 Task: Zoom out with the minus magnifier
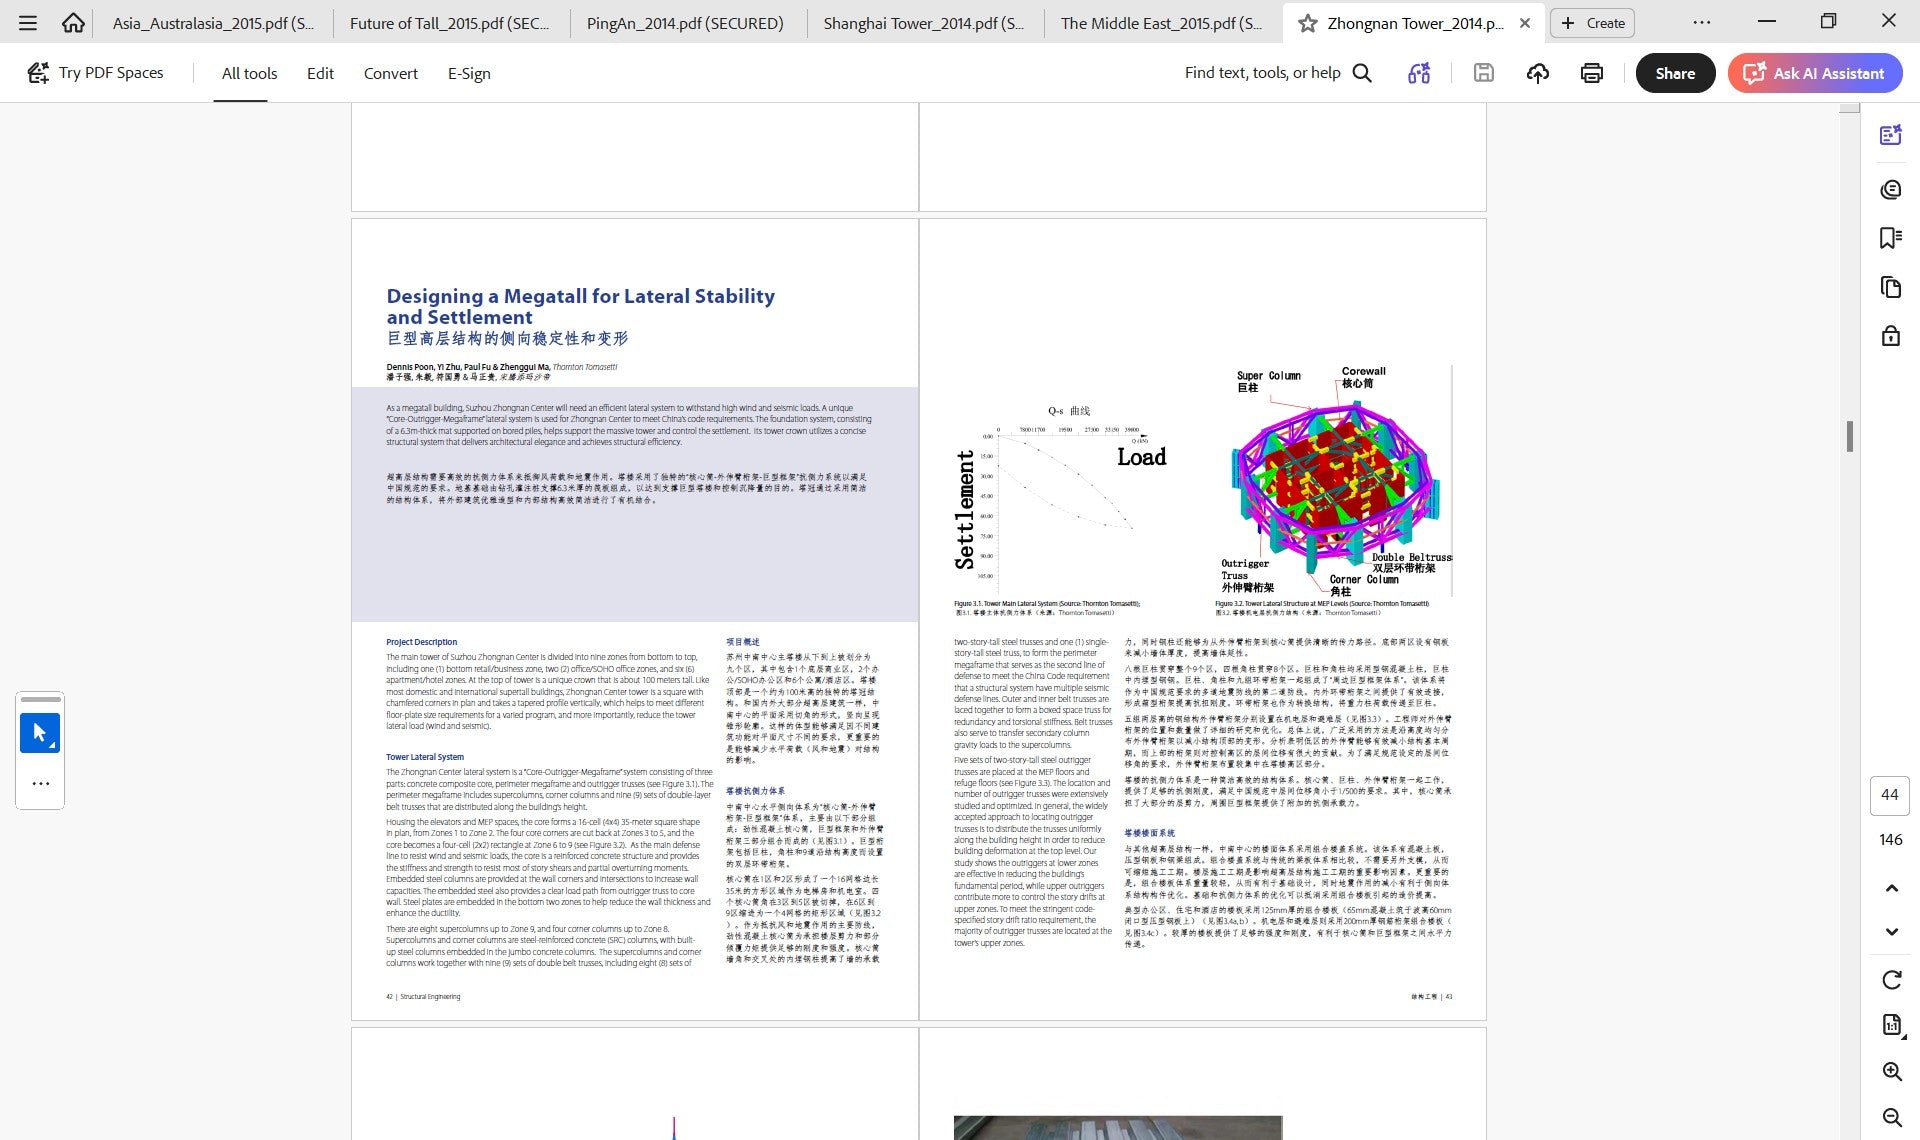coord(1891,1118)
